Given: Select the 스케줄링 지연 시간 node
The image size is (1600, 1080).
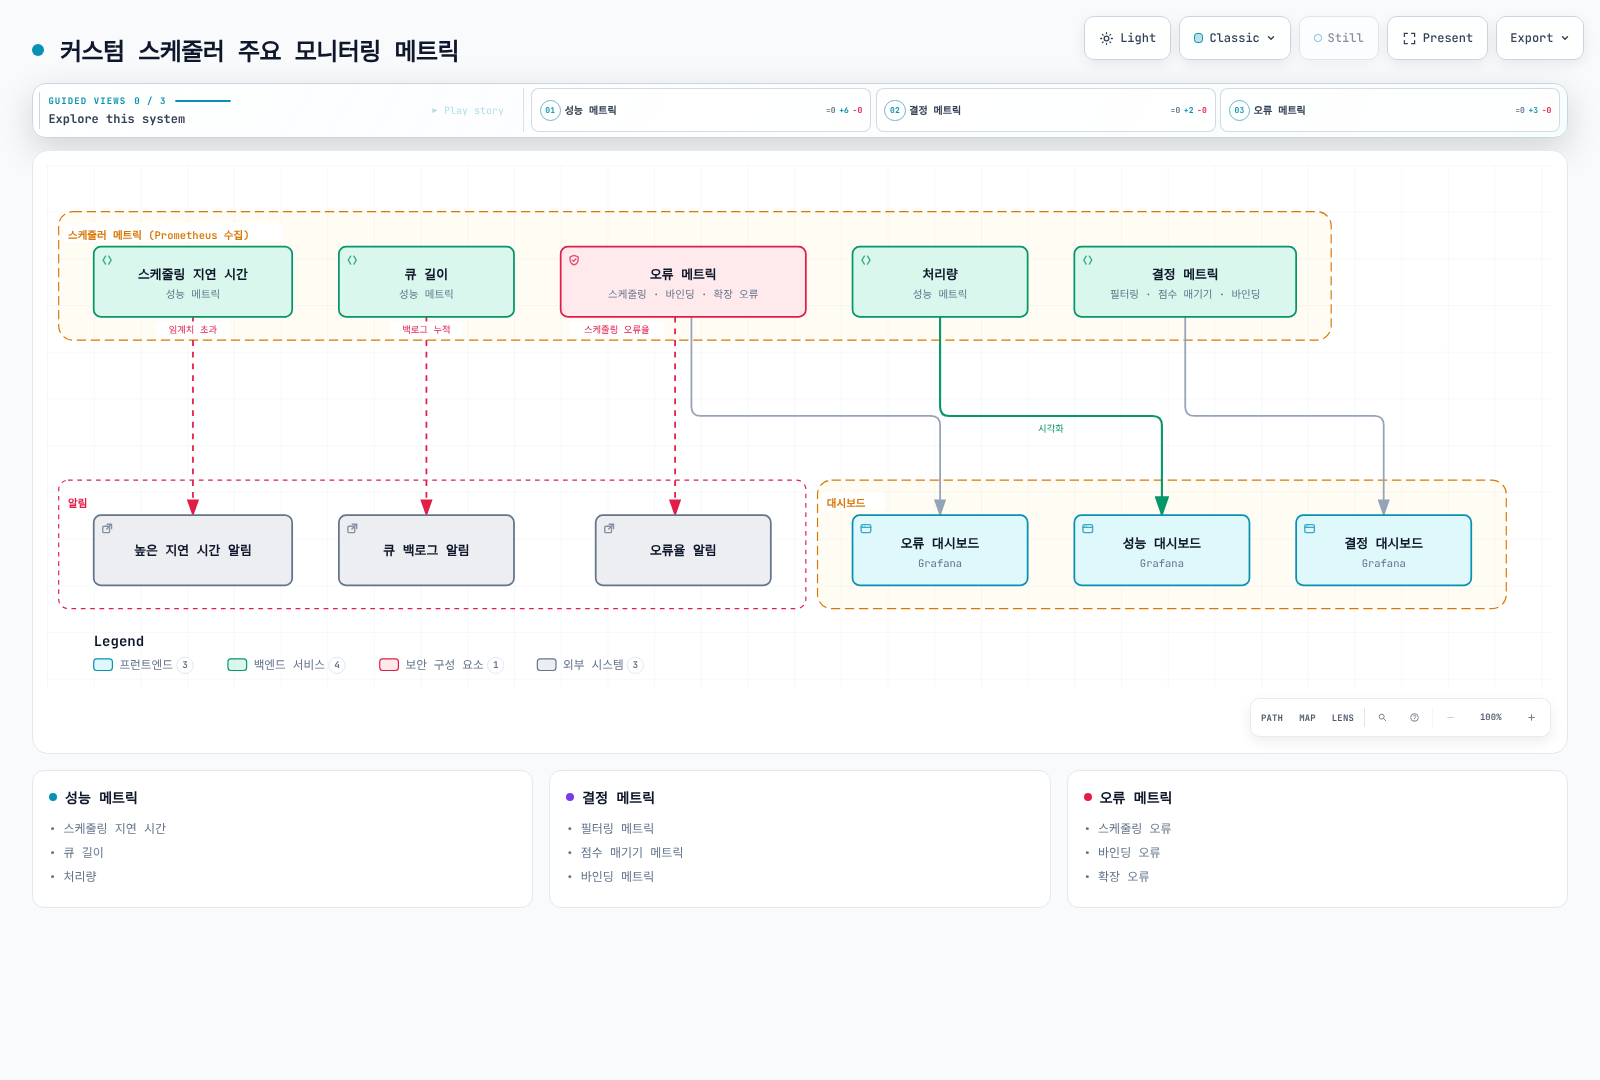Looking at the screenshot, I should pos(193,282).
